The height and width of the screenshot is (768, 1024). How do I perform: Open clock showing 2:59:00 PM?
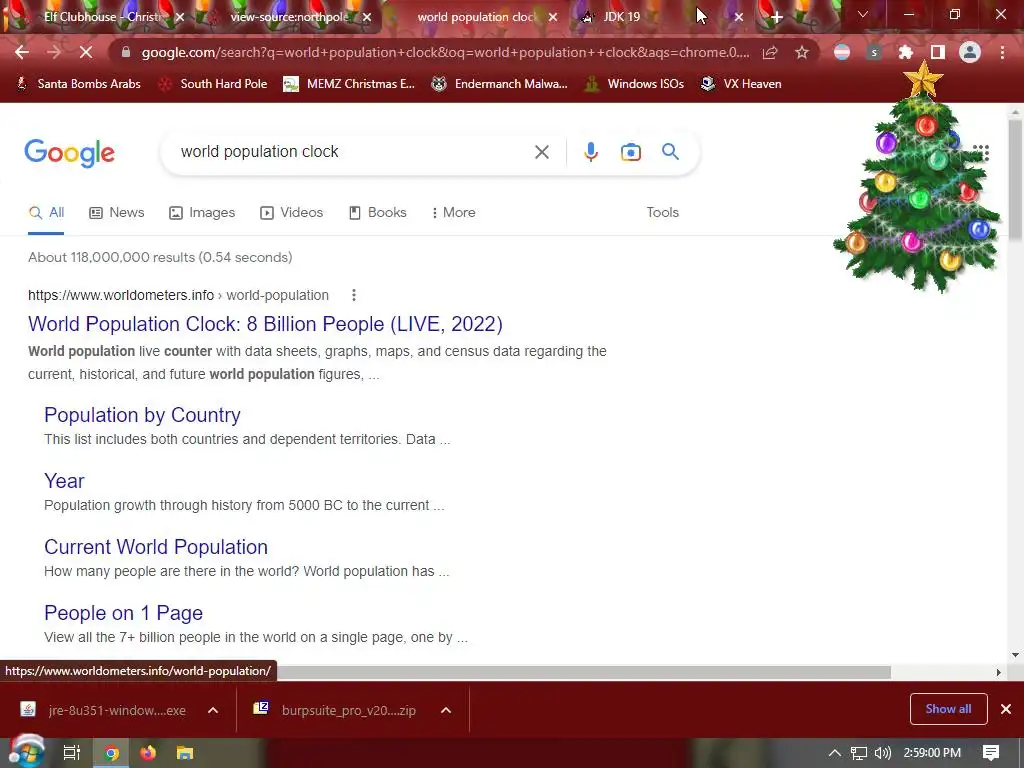pyautogui.click(x=932, y=753)
